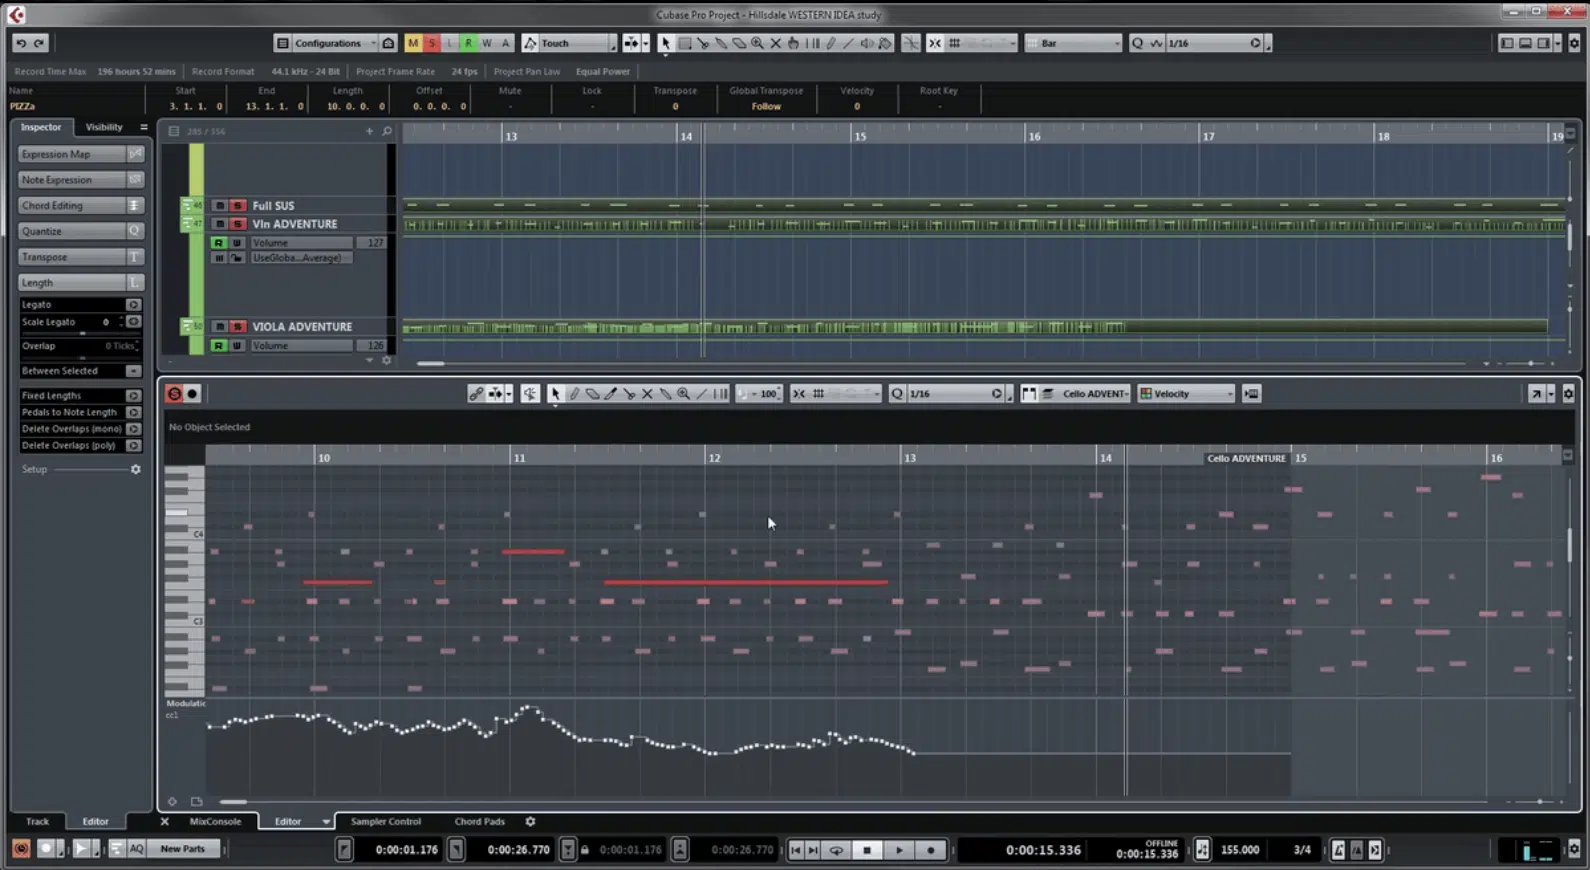Click the Stop button in transport

[867, 850]
